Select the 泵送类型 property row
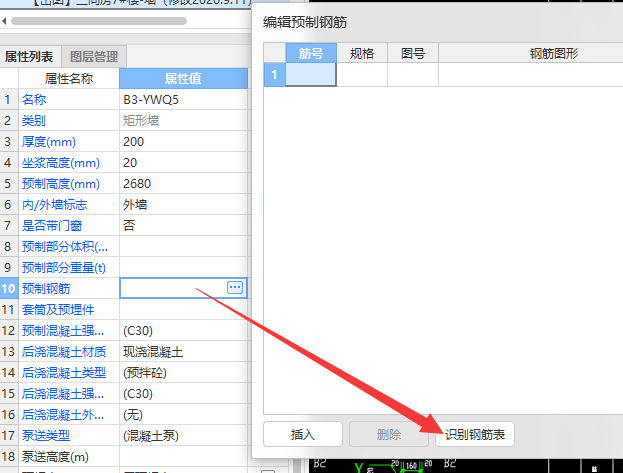Image resolution: width=623 pixels, height=473 pixels. 68,435
